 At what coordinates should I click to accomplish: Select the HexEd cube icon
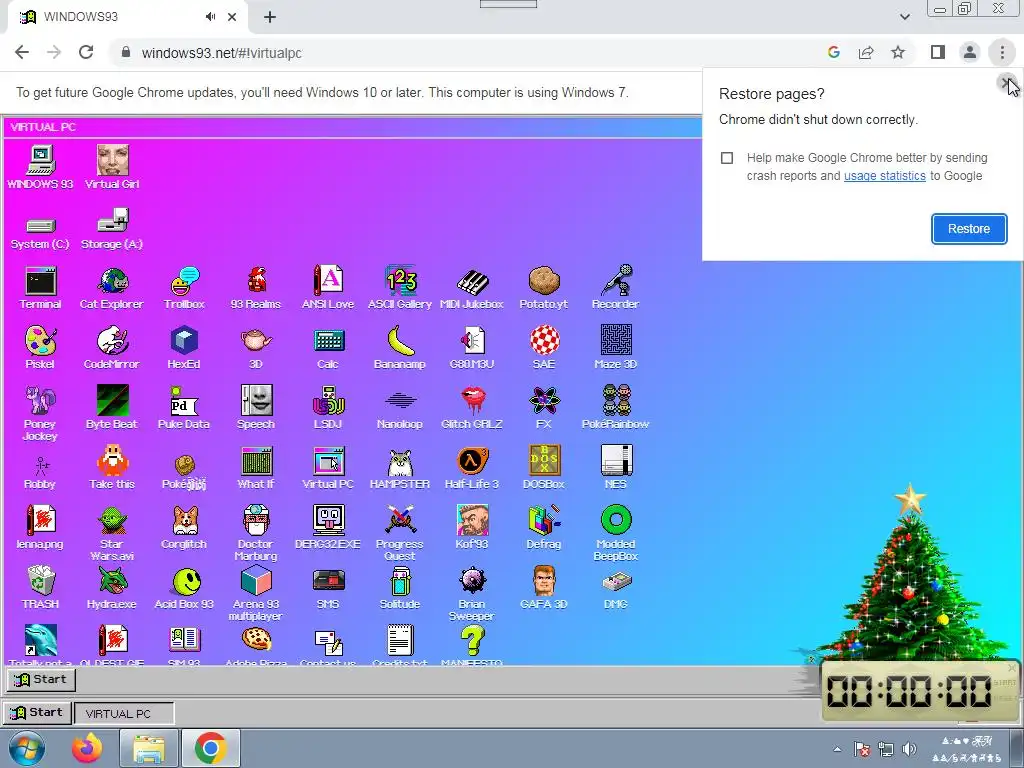184,347
